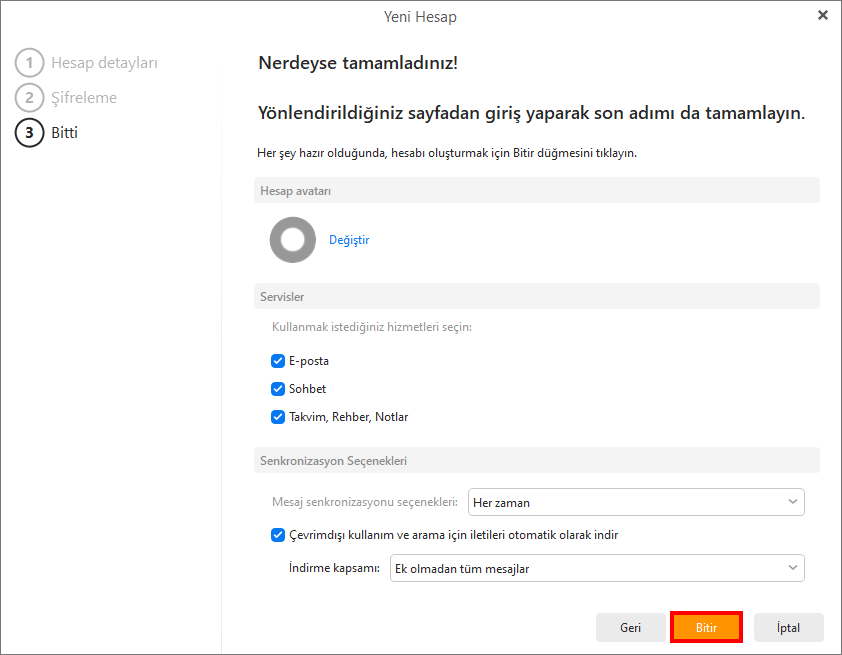This screenshot has height=655, width=842.
Task: Click the Servisler section header
Action: 282,297
